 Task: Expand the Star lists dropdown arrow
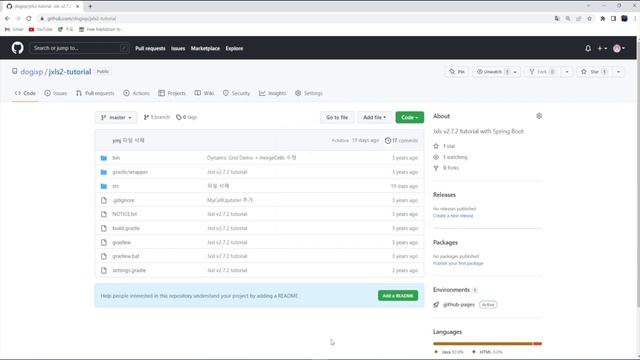pyautogui.click(x=618, y=72)
